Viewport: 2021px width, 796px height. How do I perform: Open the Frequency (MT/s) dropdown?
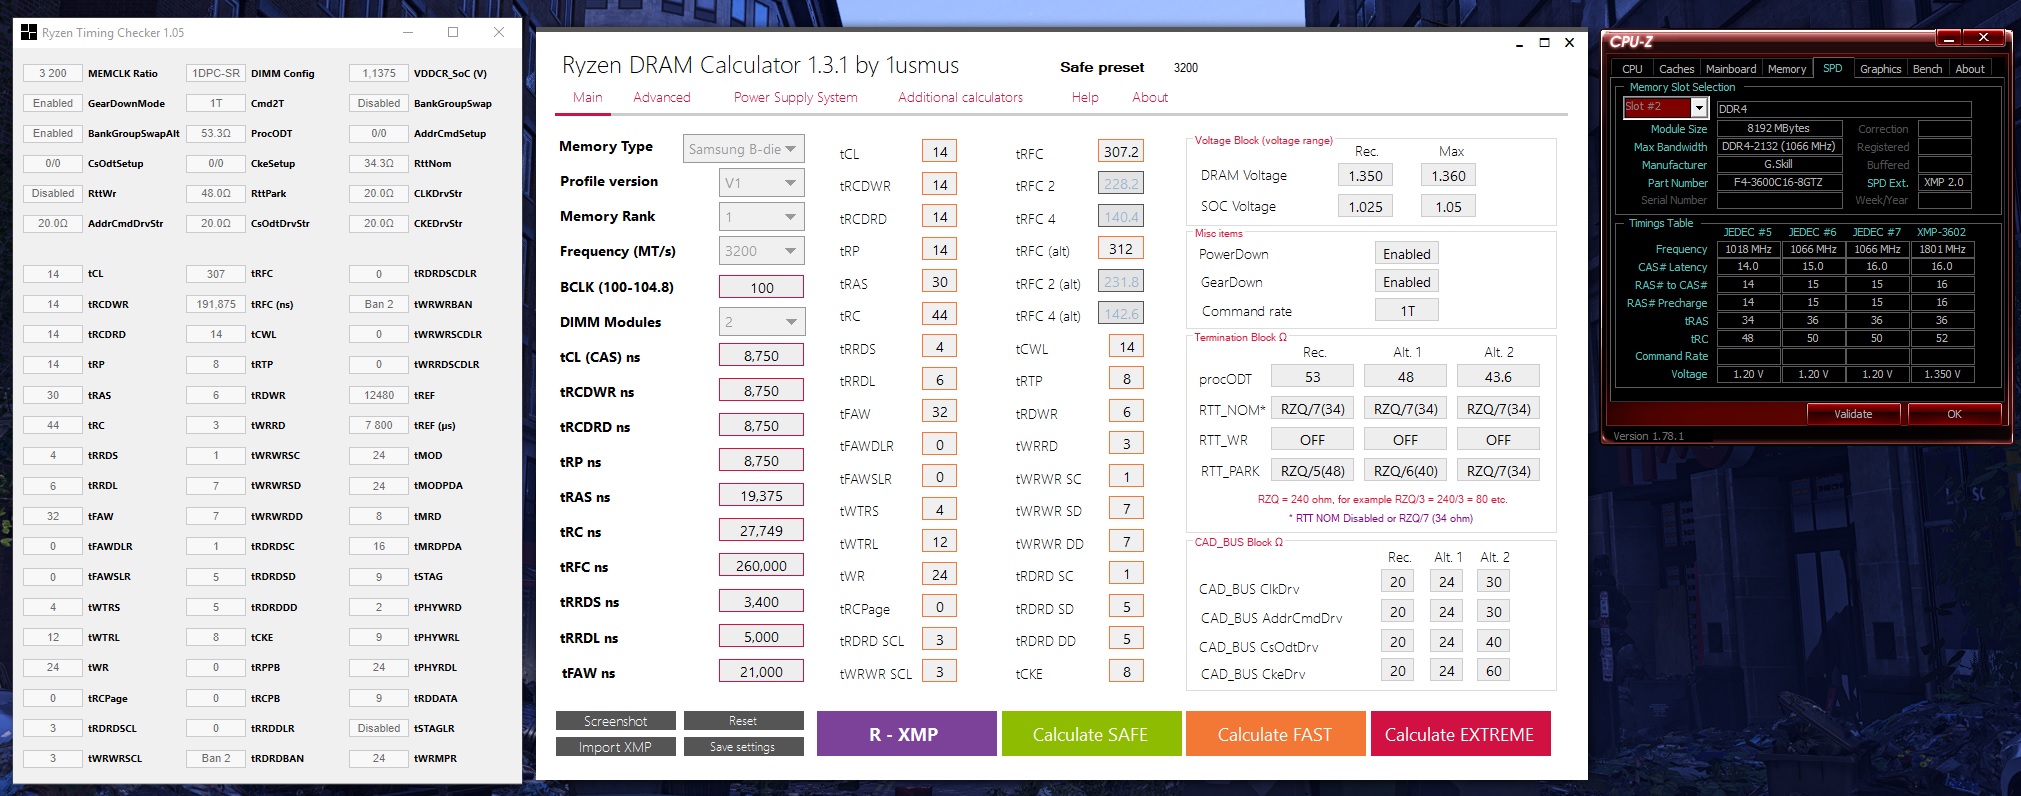762,251
